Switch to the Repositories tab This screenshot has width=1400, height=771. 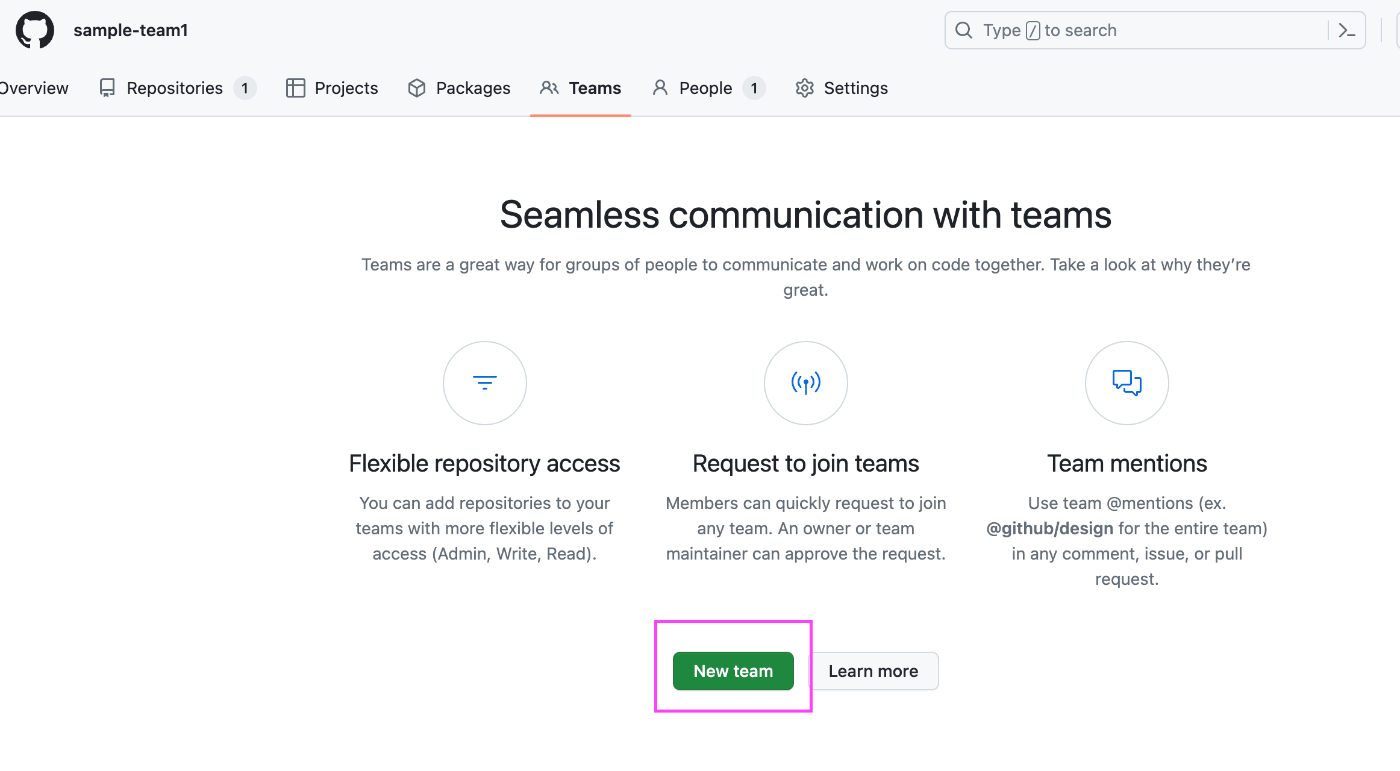[x=175, y=88]
